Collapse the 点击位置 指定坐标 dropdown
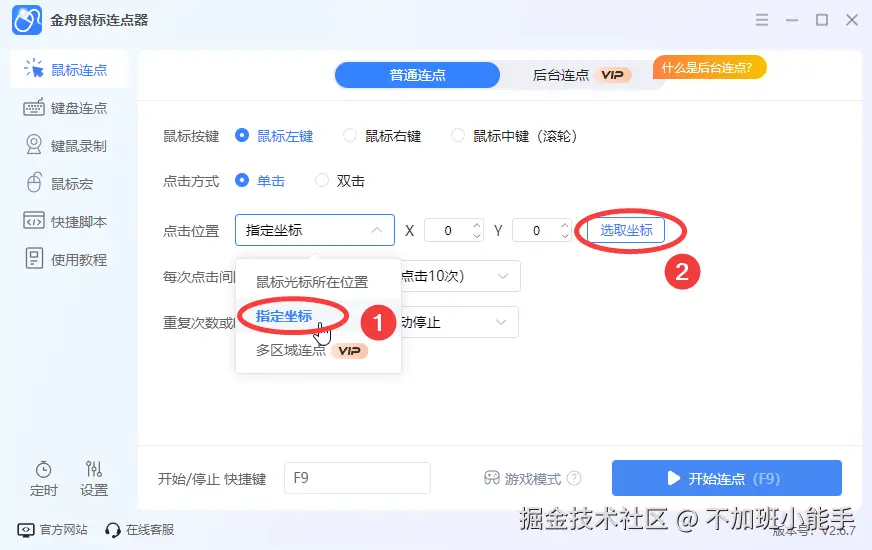The height and width of the screenshot is (550, 872). click(x=315, y=230)
